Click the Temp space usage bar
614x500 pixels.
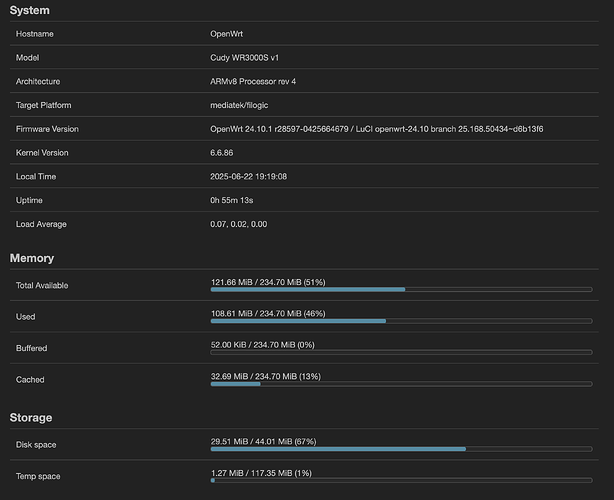(400, 480)
